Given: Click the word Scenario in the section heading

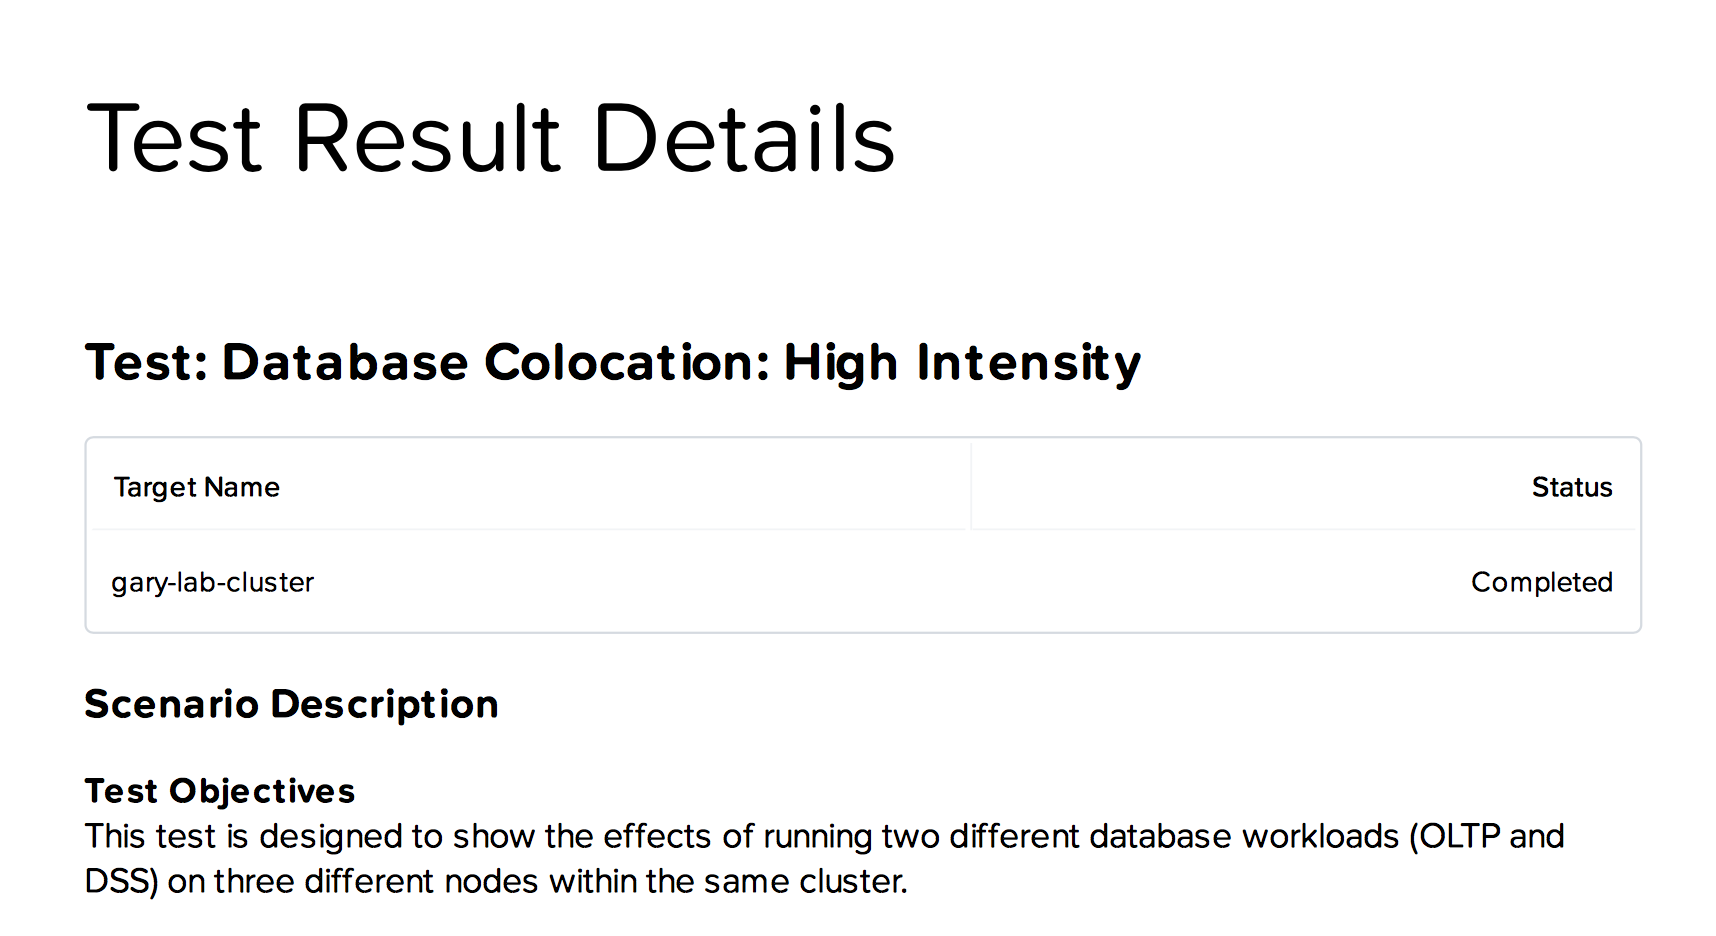Looking at the screenshot, I should (x=172, y=704).
